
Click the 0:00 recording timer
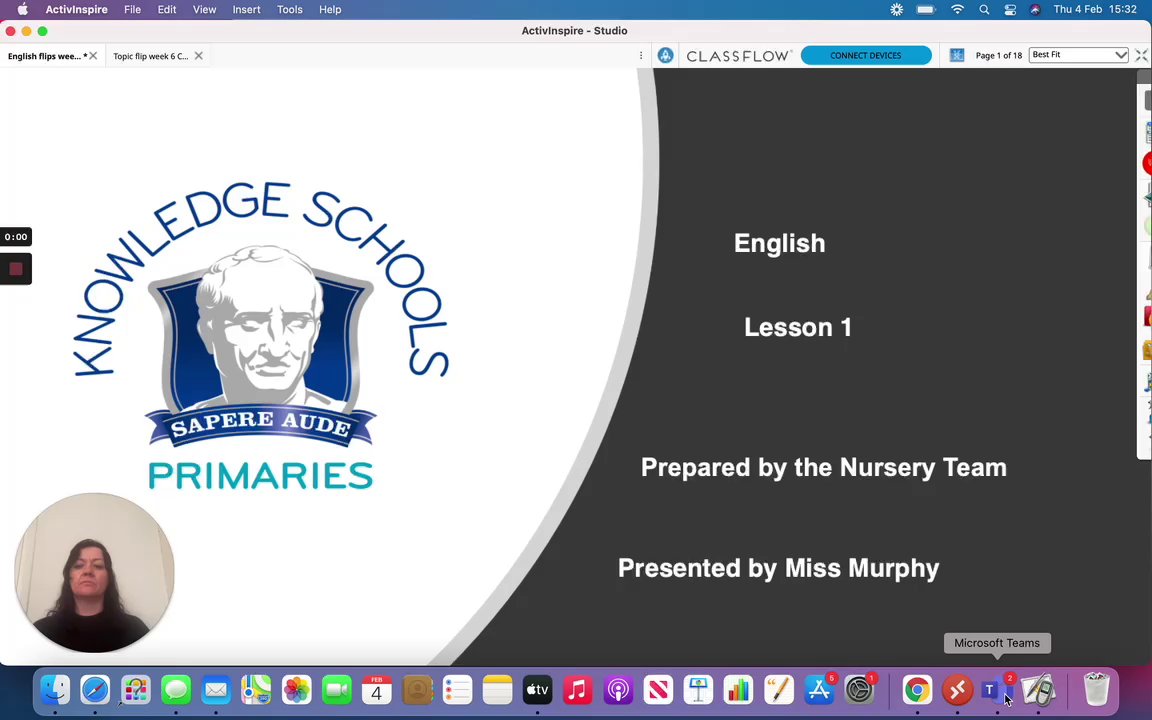pos(15,237)
